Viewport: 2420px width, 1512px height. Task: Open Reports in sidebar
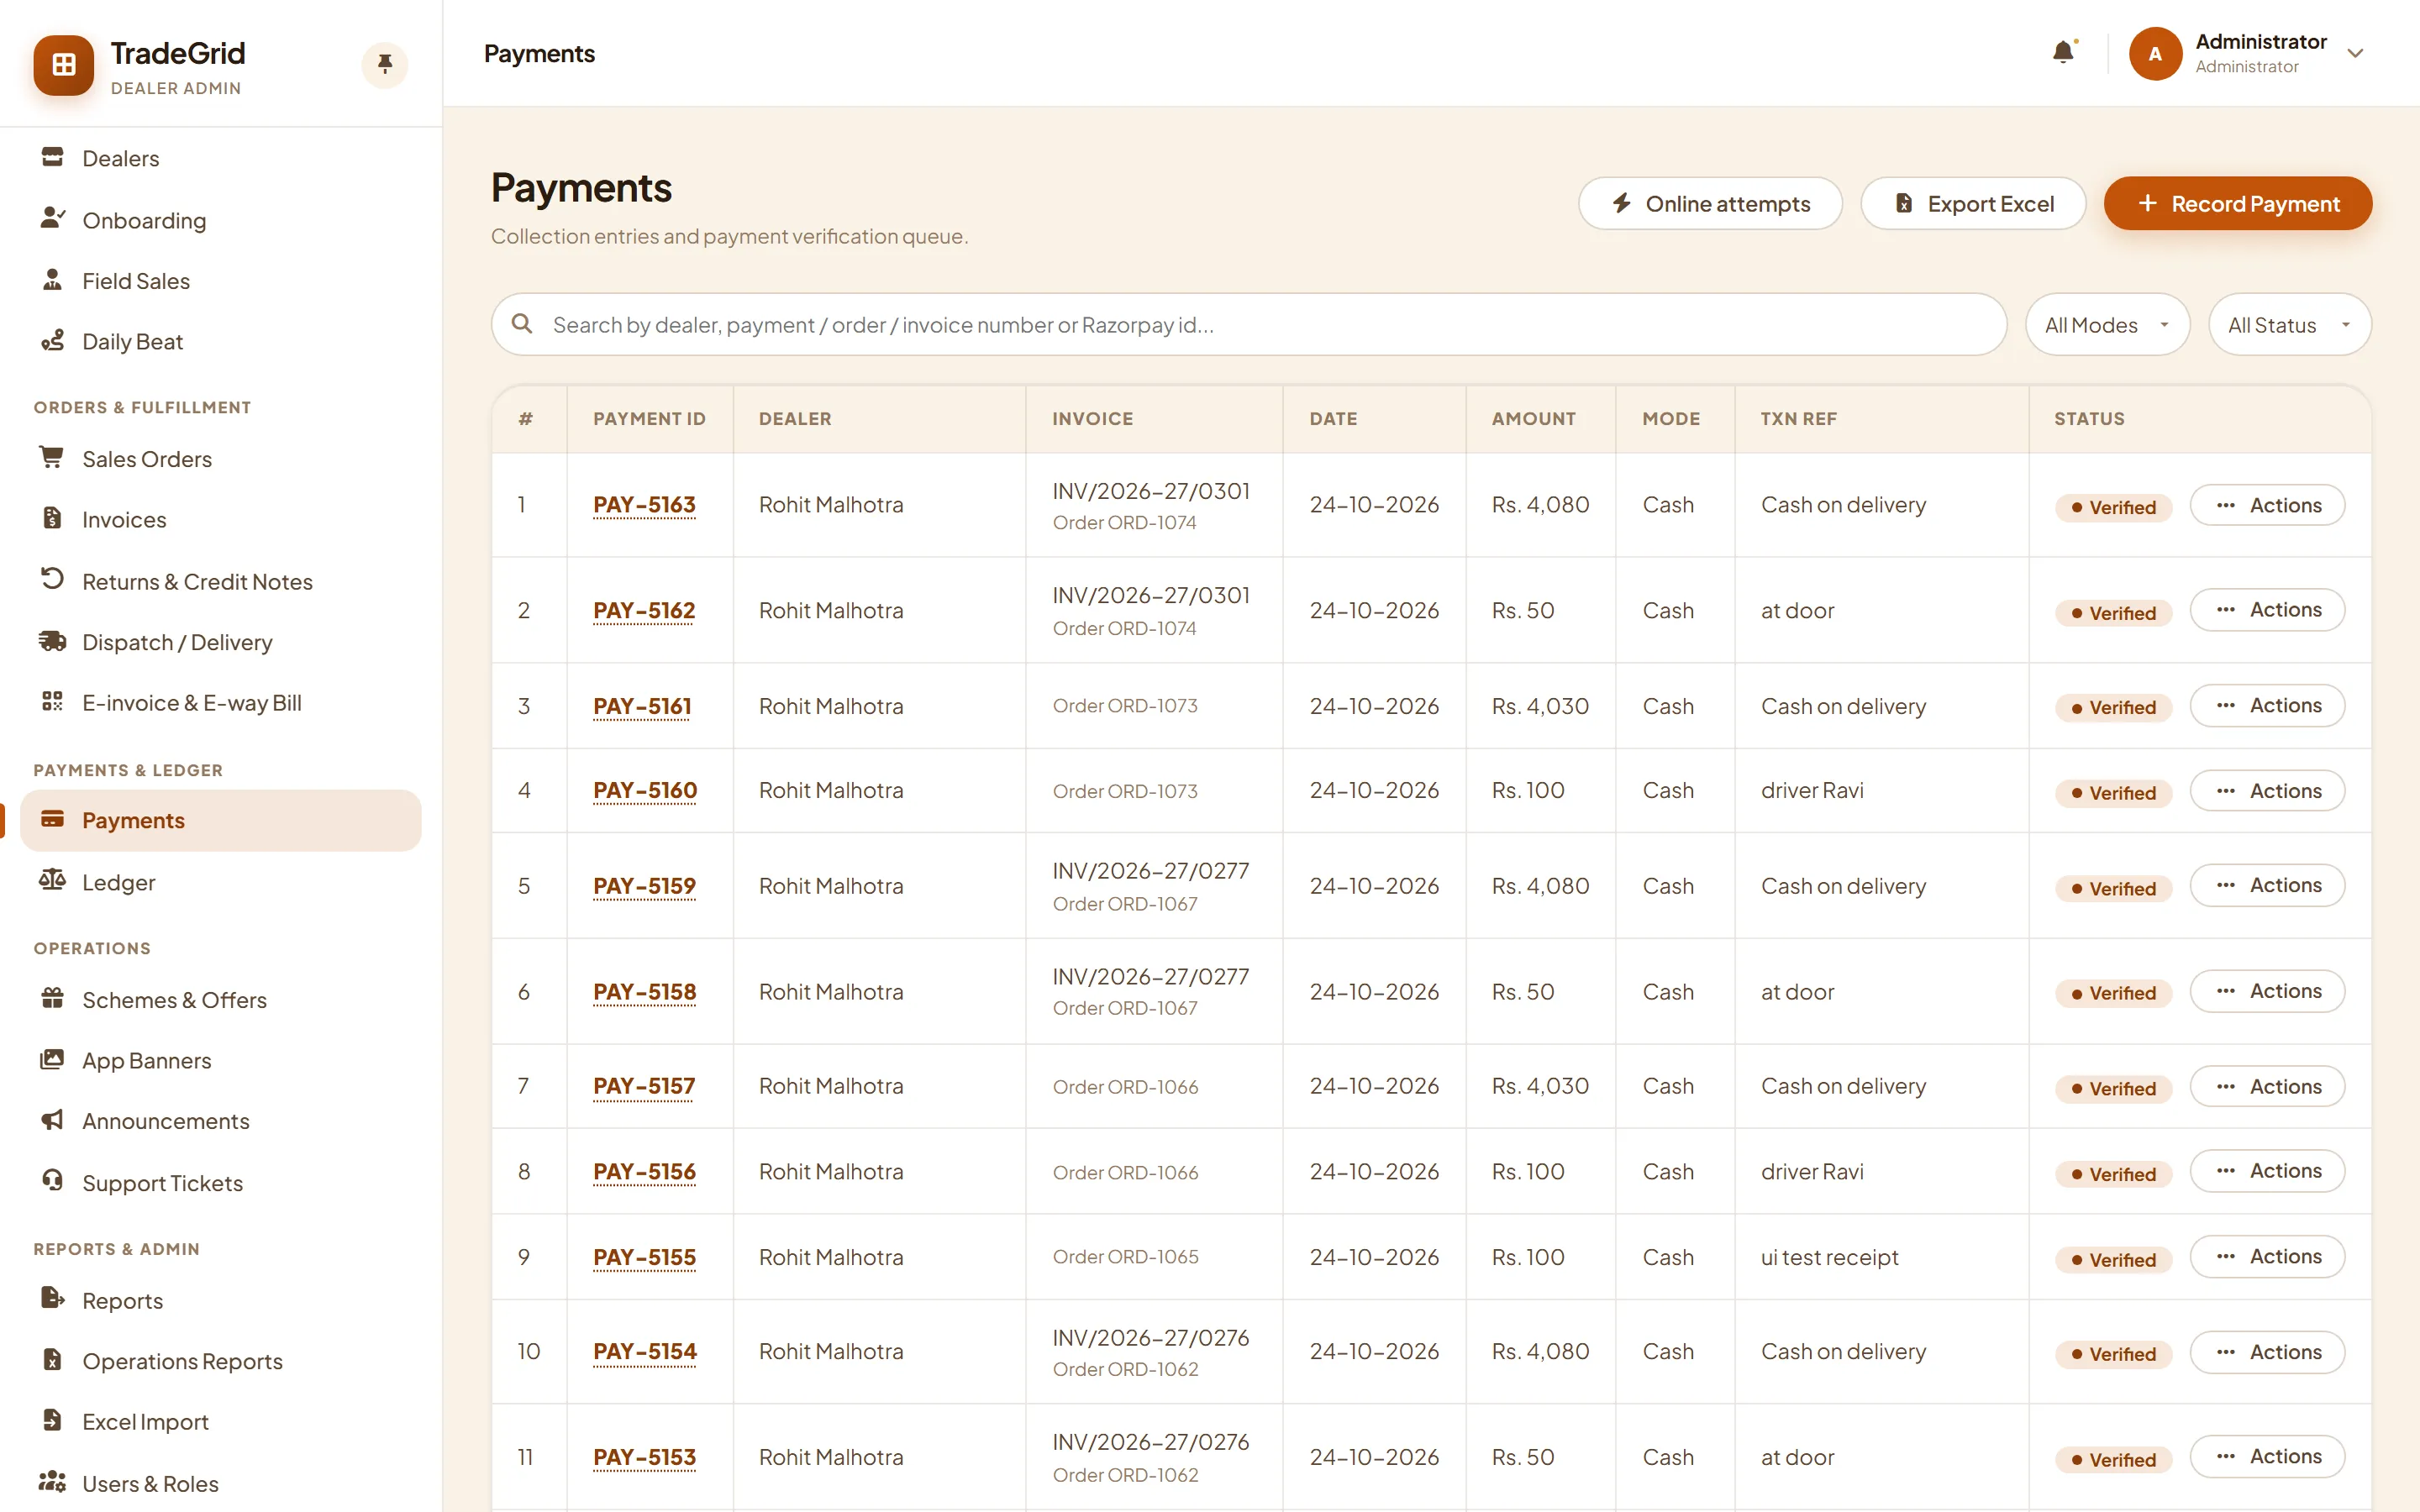(221, 1300)
